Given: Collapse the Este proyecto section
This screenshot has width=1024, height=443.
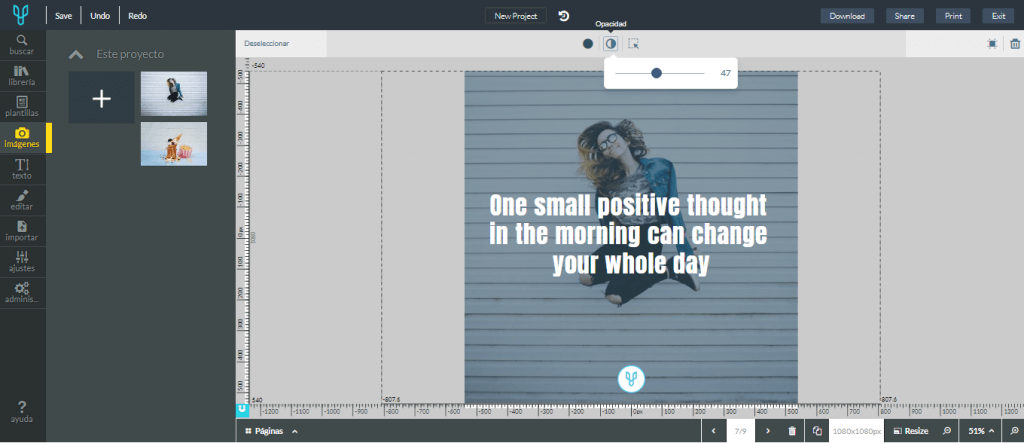Looking at the screenshot, I should pyautogui.click(x=76, y=55).
